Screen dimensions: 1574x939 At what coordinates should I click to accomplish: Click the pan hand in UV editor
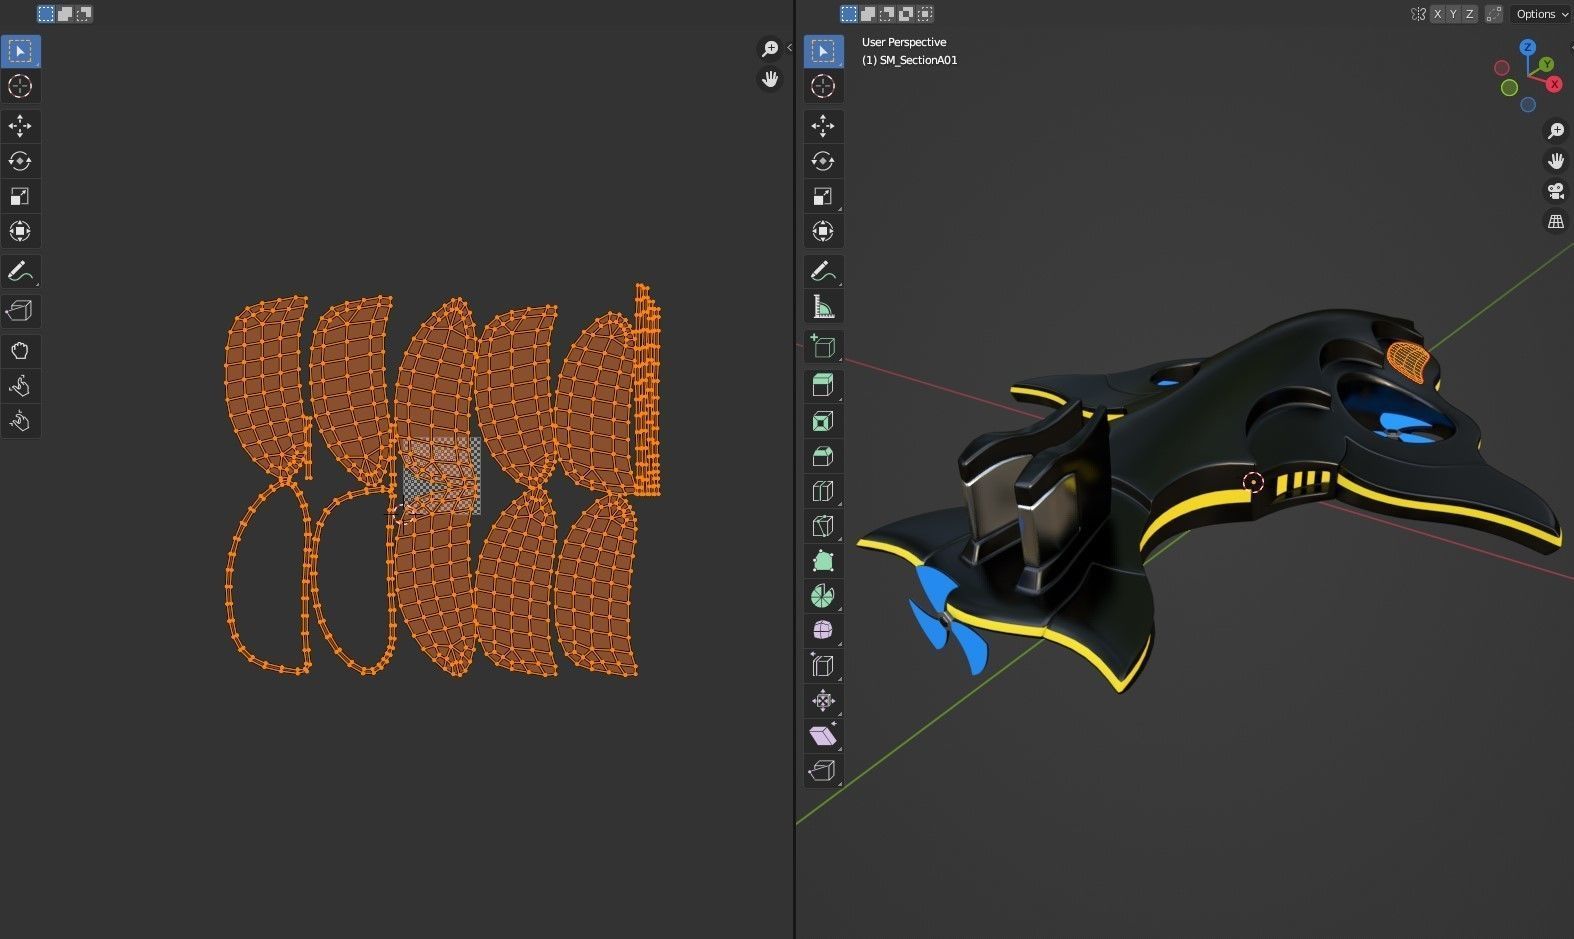[769, 79]
